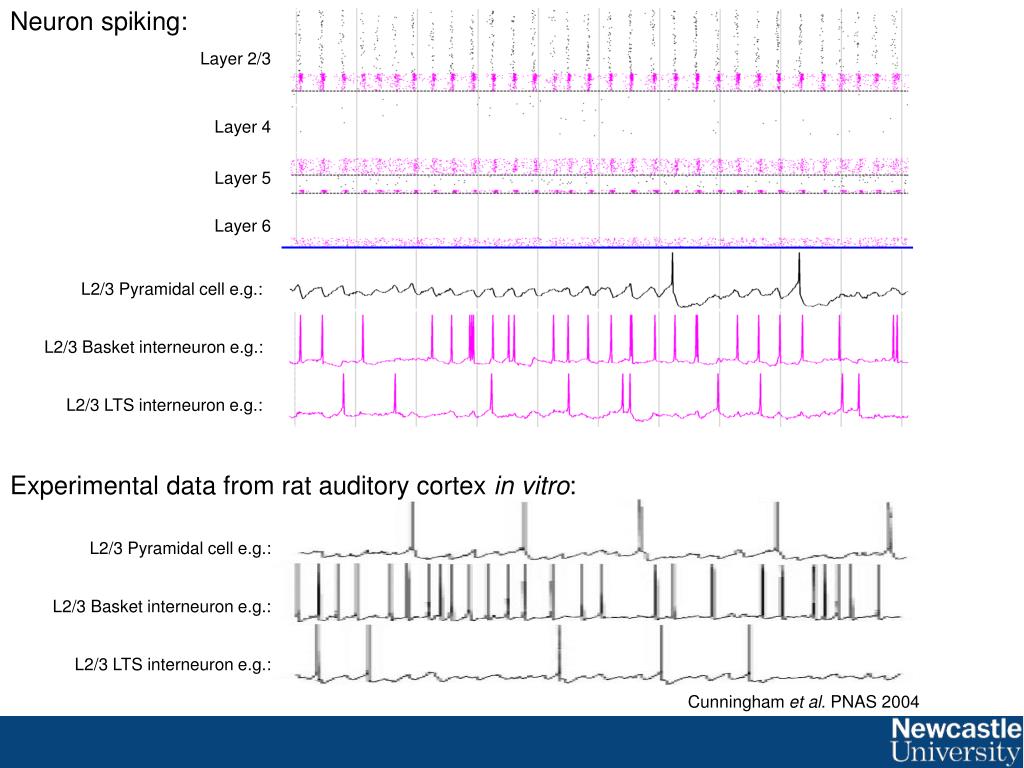
Task: Click the magenta LTS interneuron voltage trace
Action: 599,398
